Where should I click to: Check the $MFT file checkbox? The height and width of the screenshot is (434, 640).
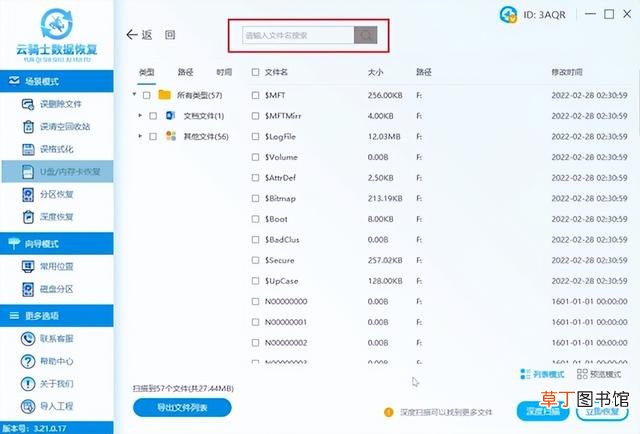(256, 95)
